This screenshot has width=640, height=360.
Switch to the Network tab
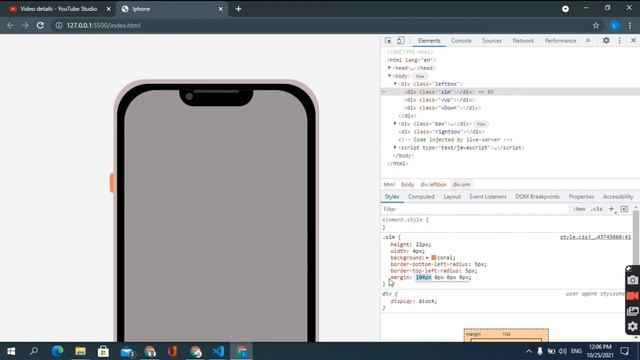(523, 41)
